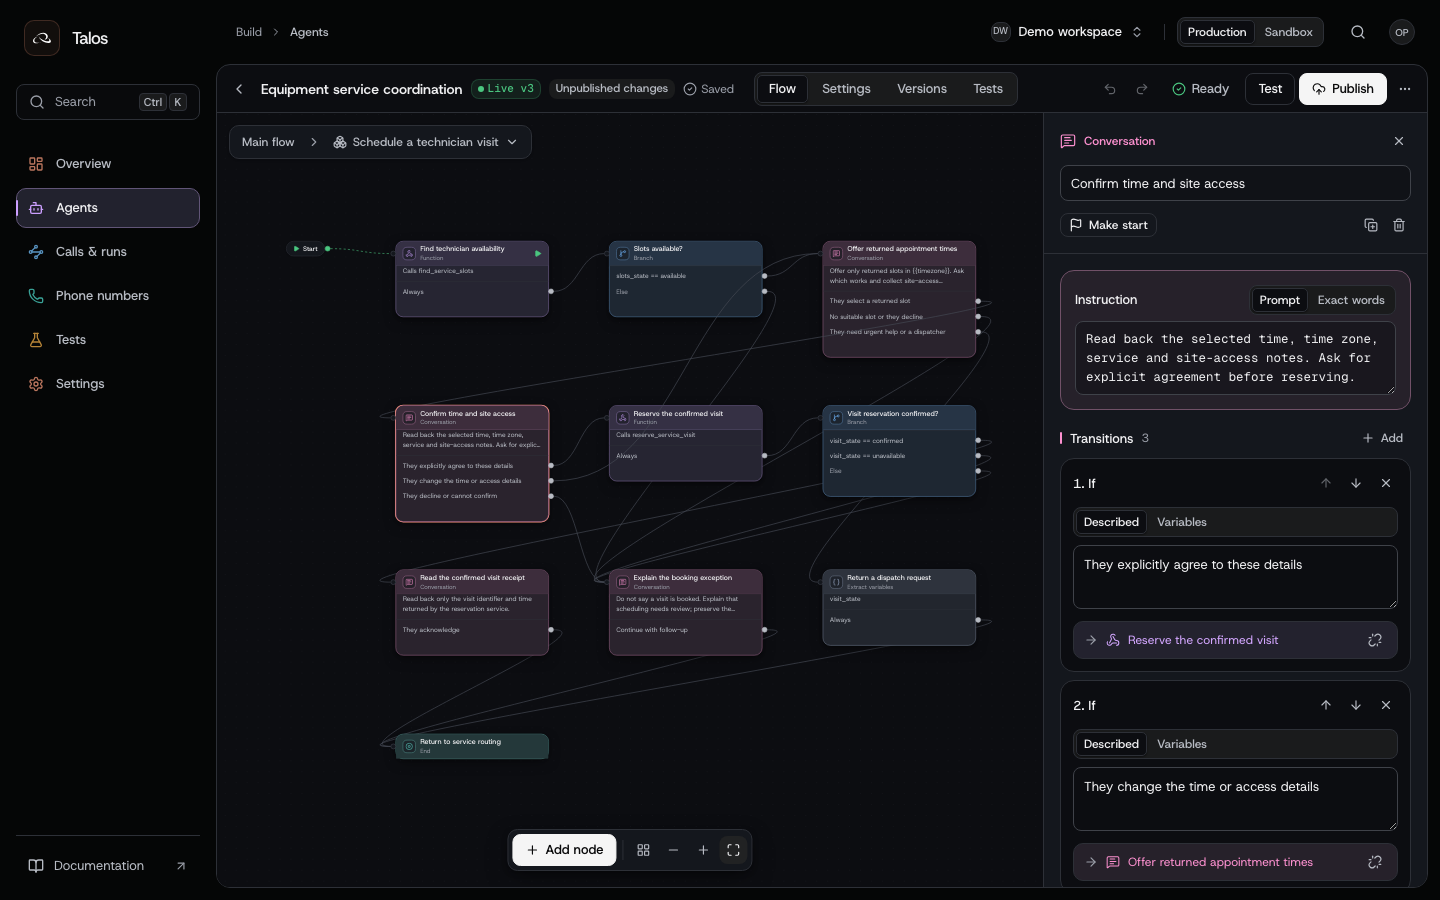Image resolution: width=1440 pixels, height=900 pixels.
Task: Switch transition 1 condition to Variables
Action: (x=1181, y=522)
